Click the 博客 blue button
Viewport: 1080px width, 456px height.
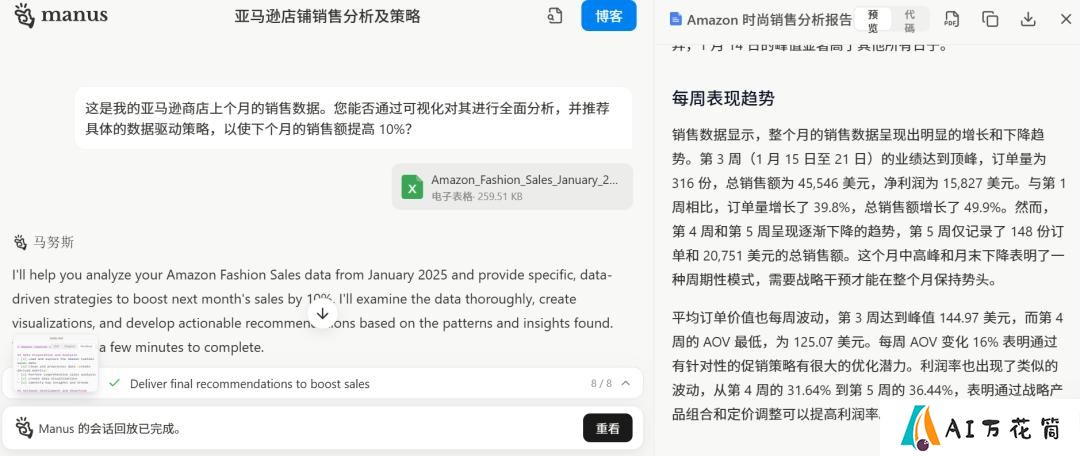click(x=608, y=16)
